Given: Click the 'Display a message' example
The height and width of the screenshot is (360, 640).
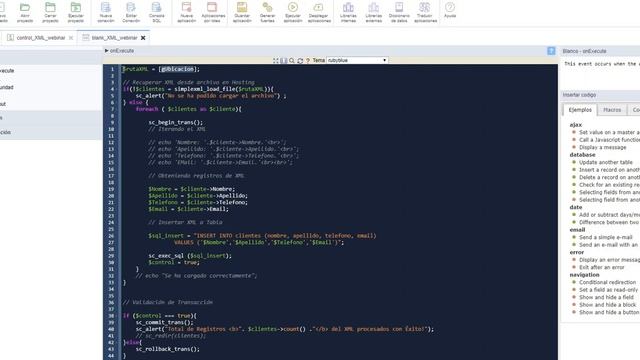Looking at the screenshot, I should [x=602, y=147].
